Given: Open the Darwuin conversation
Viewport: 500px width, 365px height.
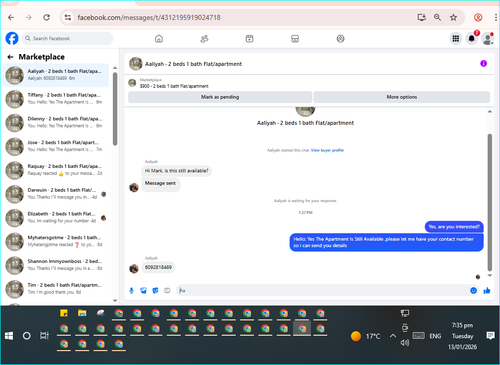Looking at the screenshot, I should point(56,194).
